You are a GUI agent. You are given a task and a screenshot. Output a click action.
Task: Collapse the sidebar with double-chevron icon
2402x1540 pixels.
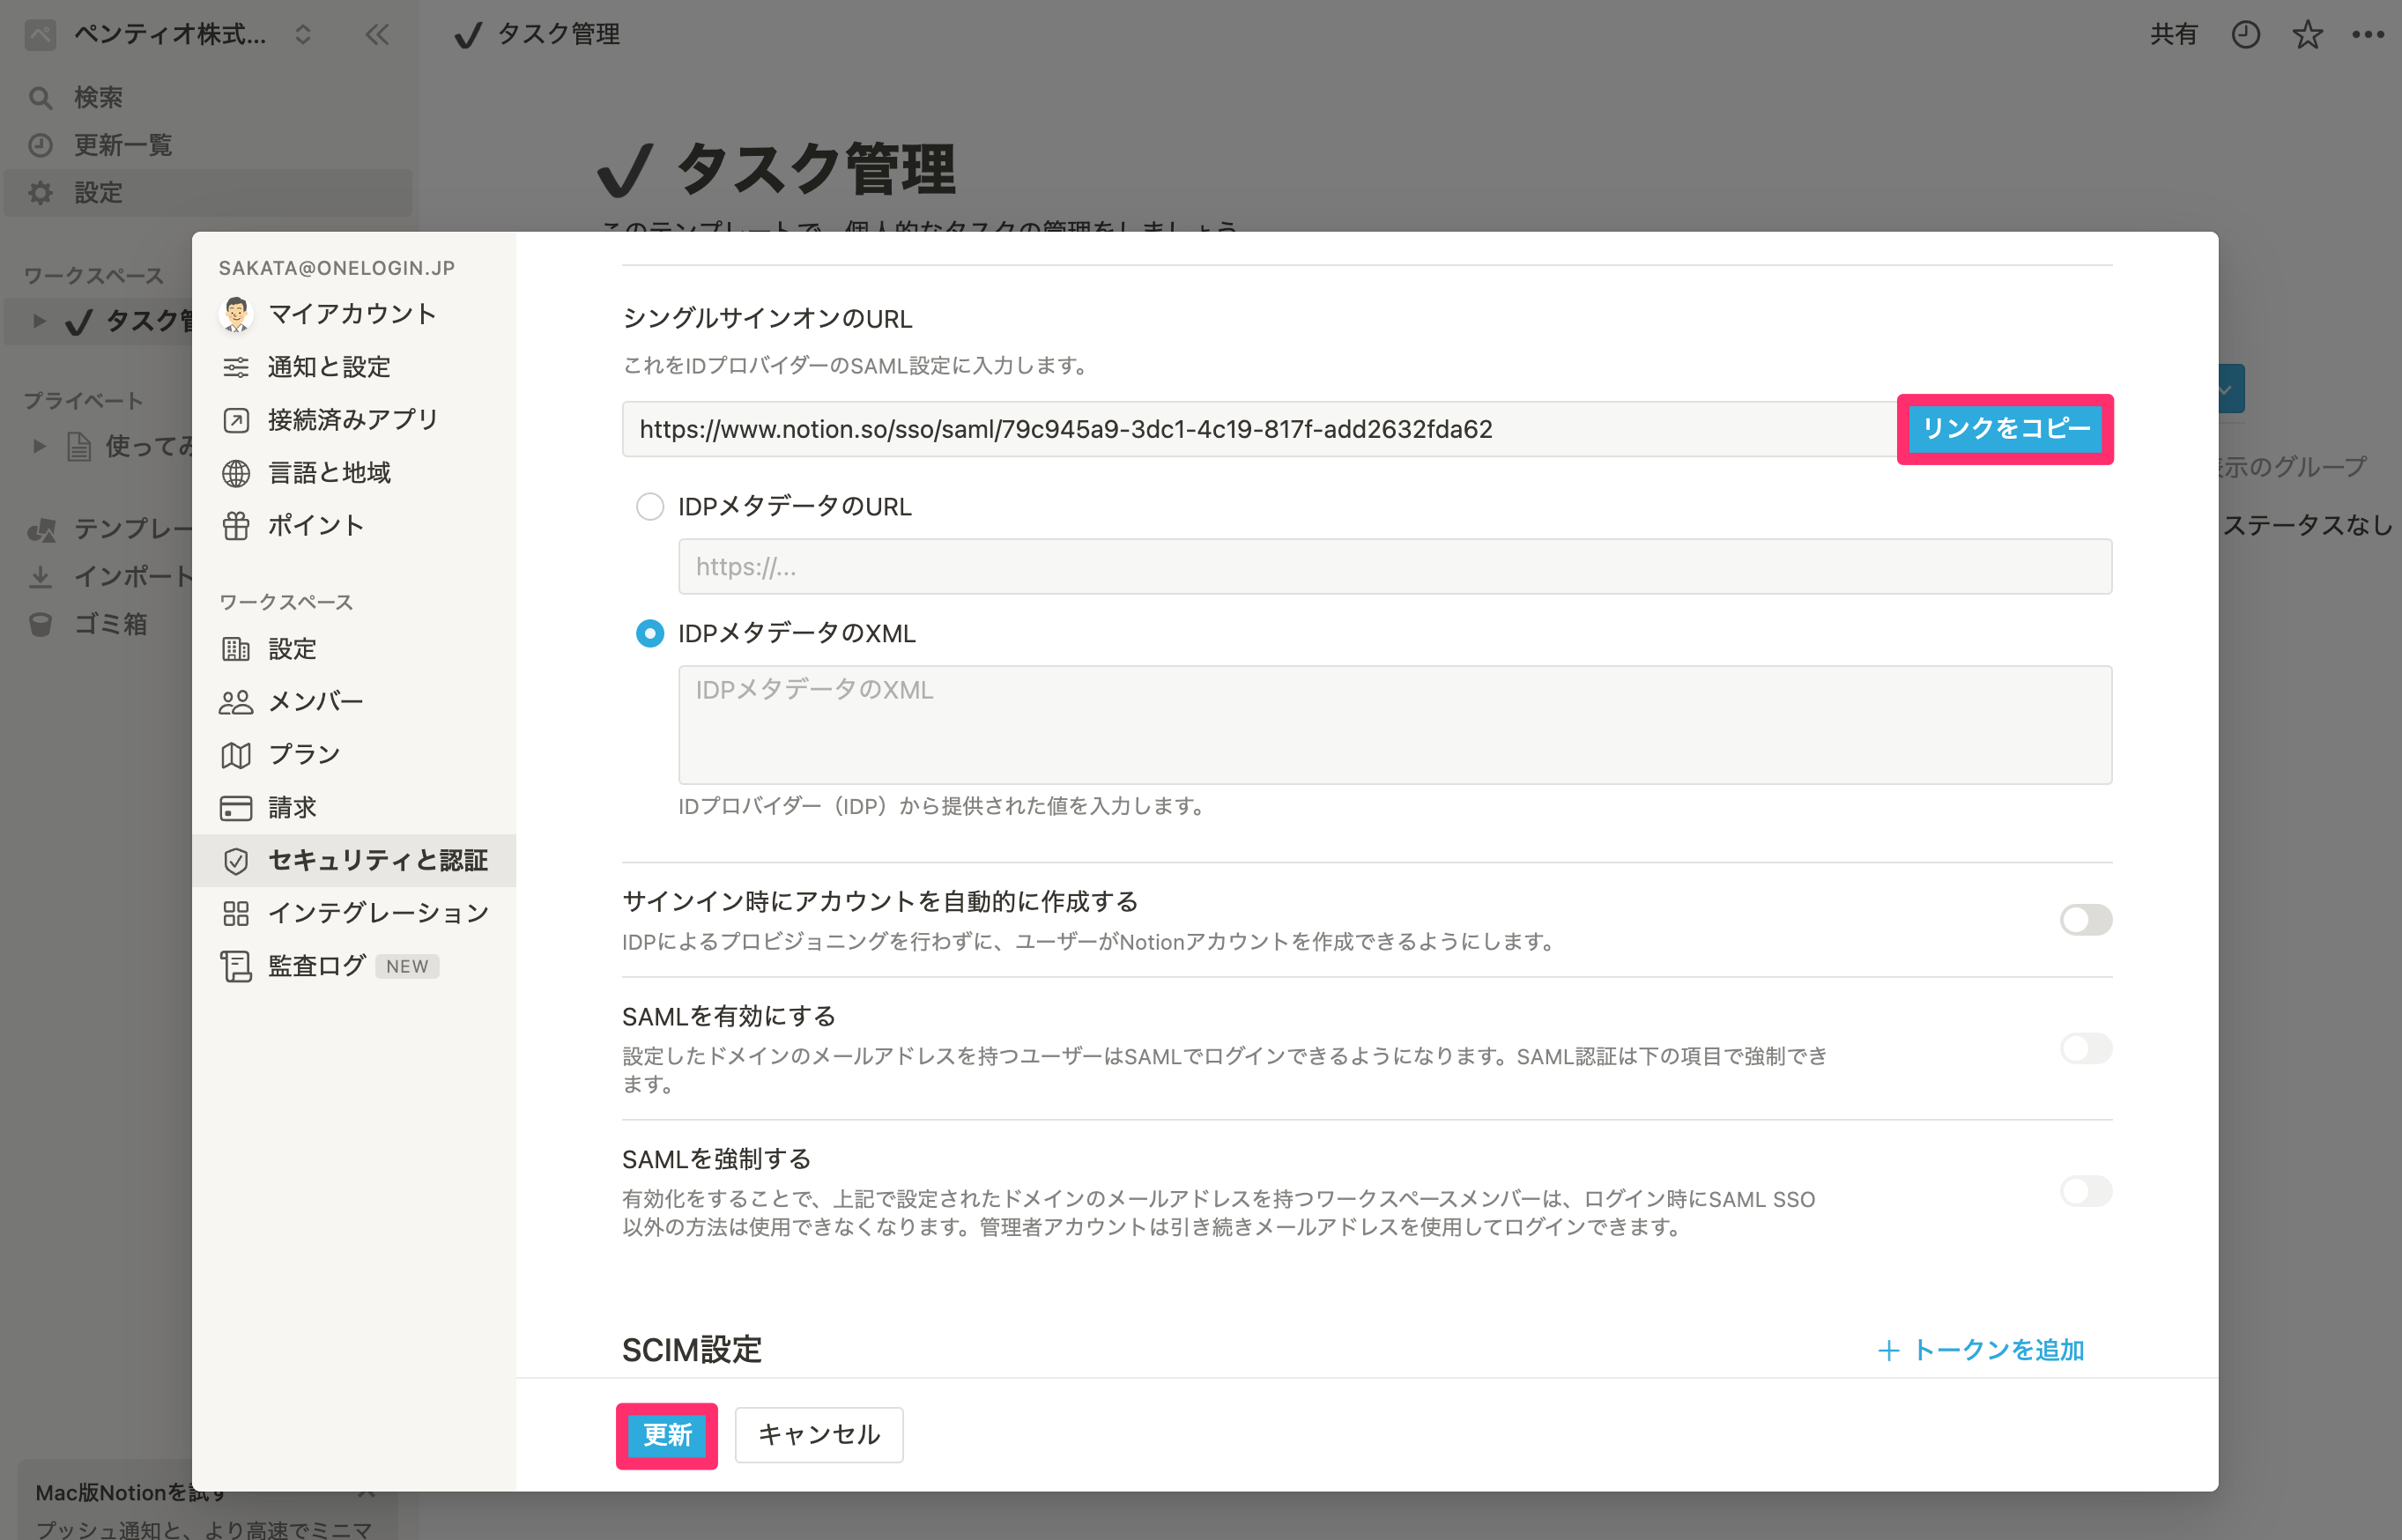[x=377, y=35]
